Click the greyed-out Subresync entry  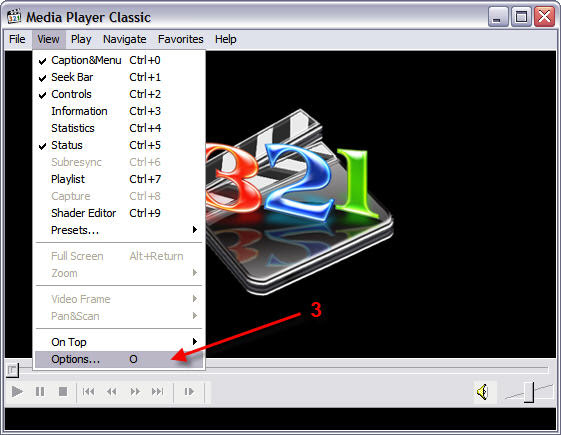pyautogui.click(x=119, y=162)
